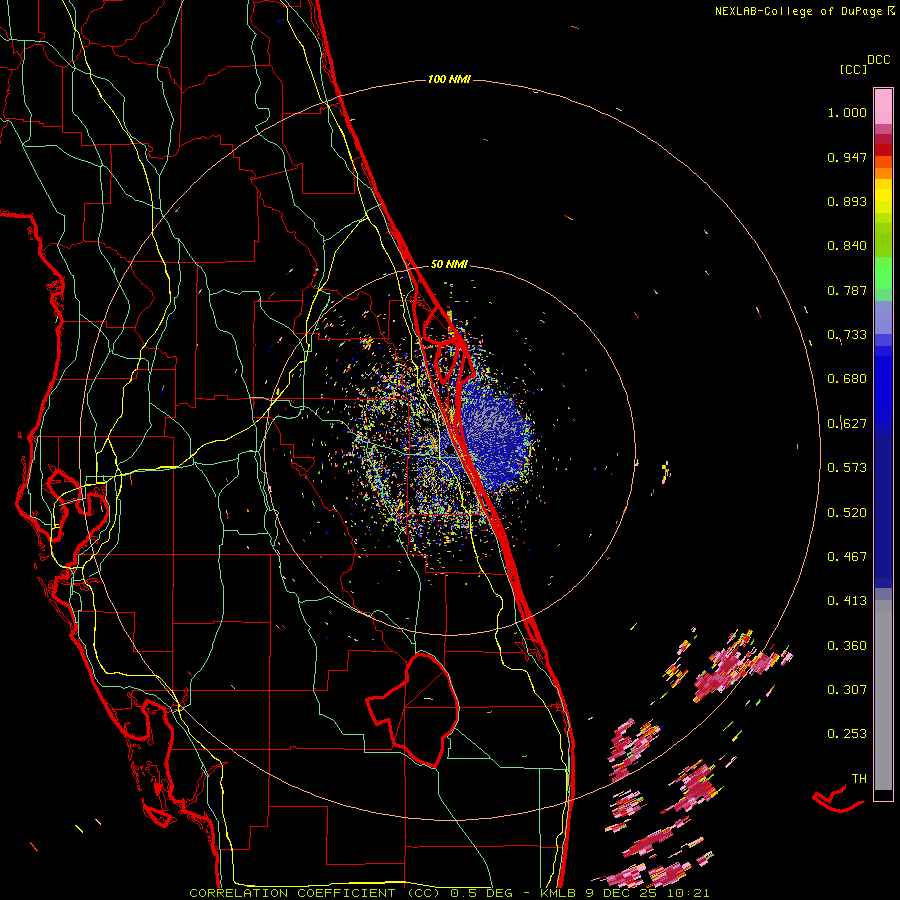Click the 0.467 legend value
This screenshot has width=900, height=900.
(x=847, y=557)
